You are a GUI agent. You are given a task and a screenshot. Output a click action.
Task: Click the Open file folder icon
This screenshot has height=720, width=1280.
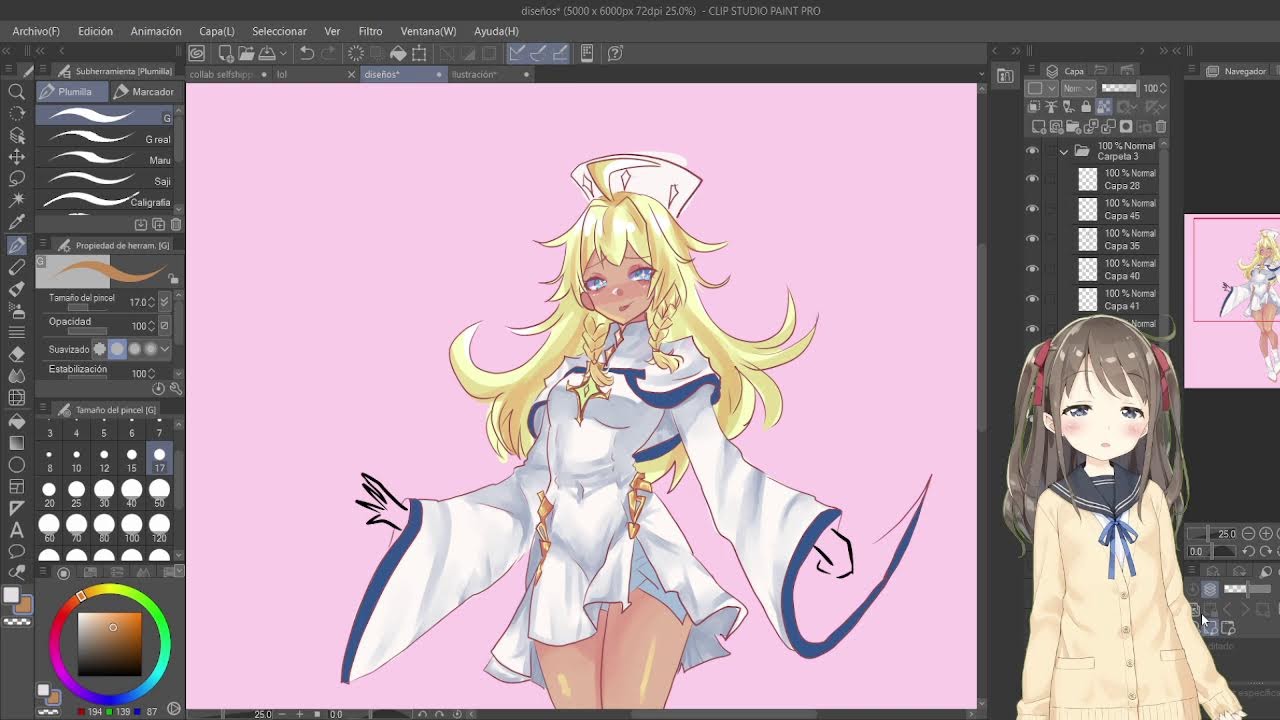point(246,53)
